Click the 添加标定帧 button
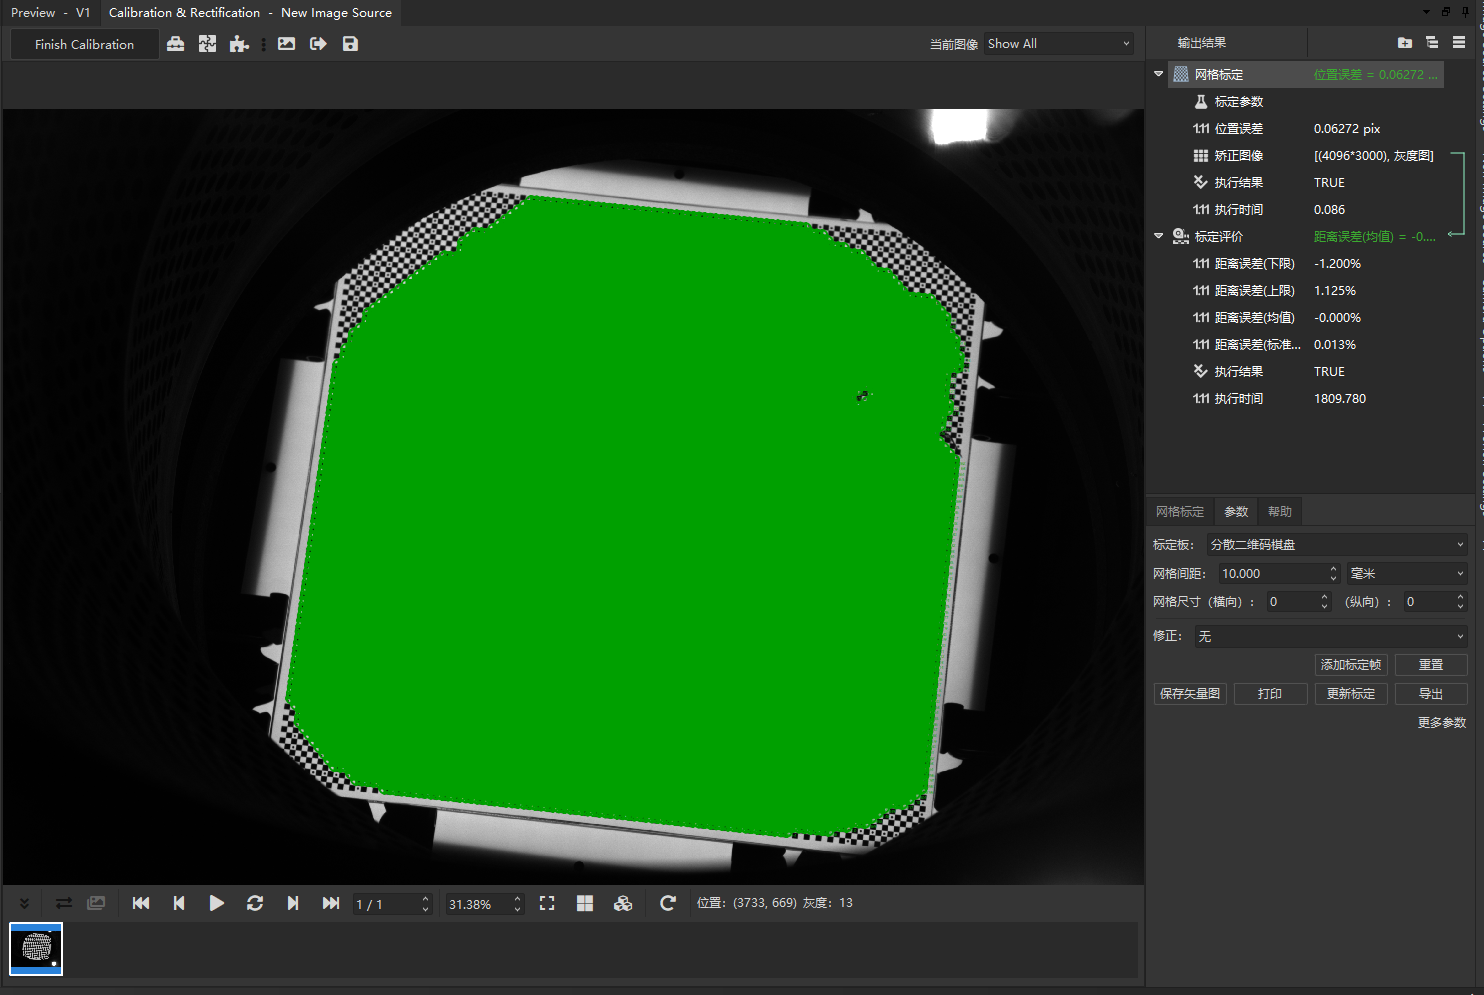This screenshot has height=995, width=1484. coord(1351,665)
